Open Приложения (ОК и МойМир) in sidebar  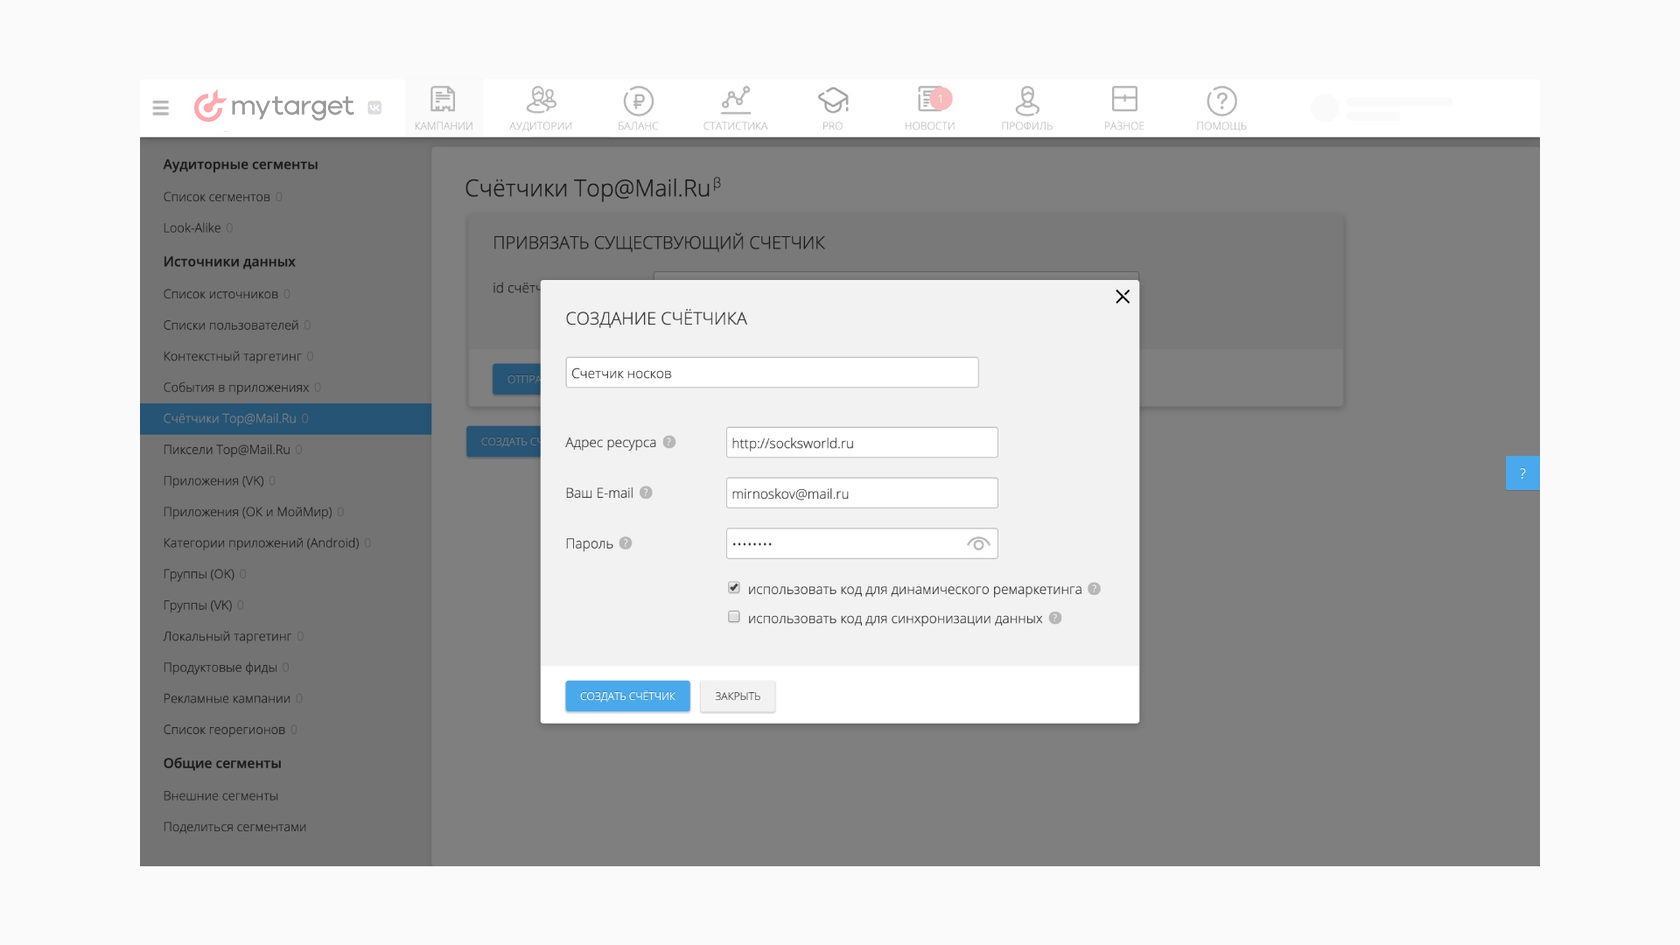pyautogui.click(x=248, y=511)
